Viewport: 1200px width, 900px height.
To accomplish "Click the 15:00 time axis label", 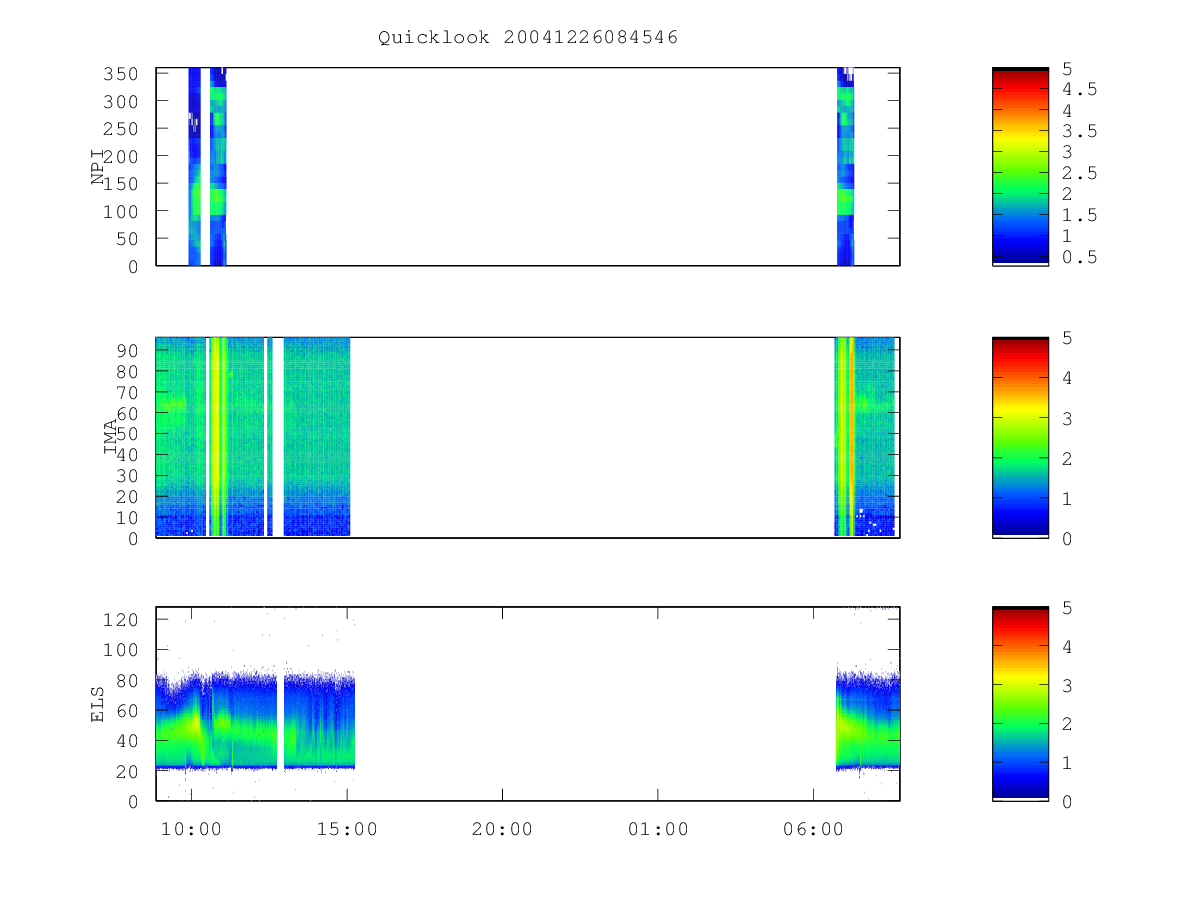I will click(346, 829).
